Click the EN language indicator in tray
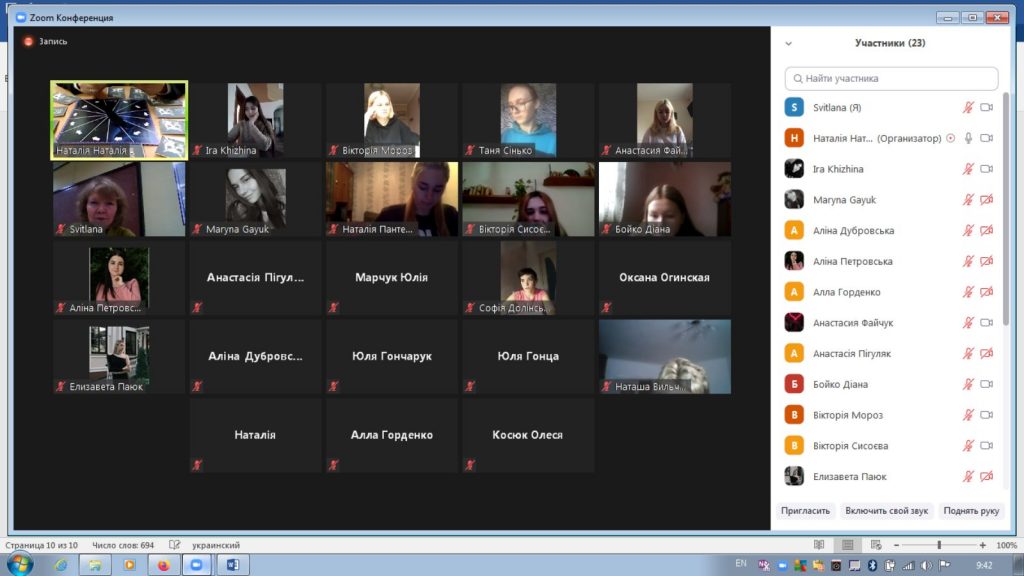1024x576 pixels. [741, 563]
